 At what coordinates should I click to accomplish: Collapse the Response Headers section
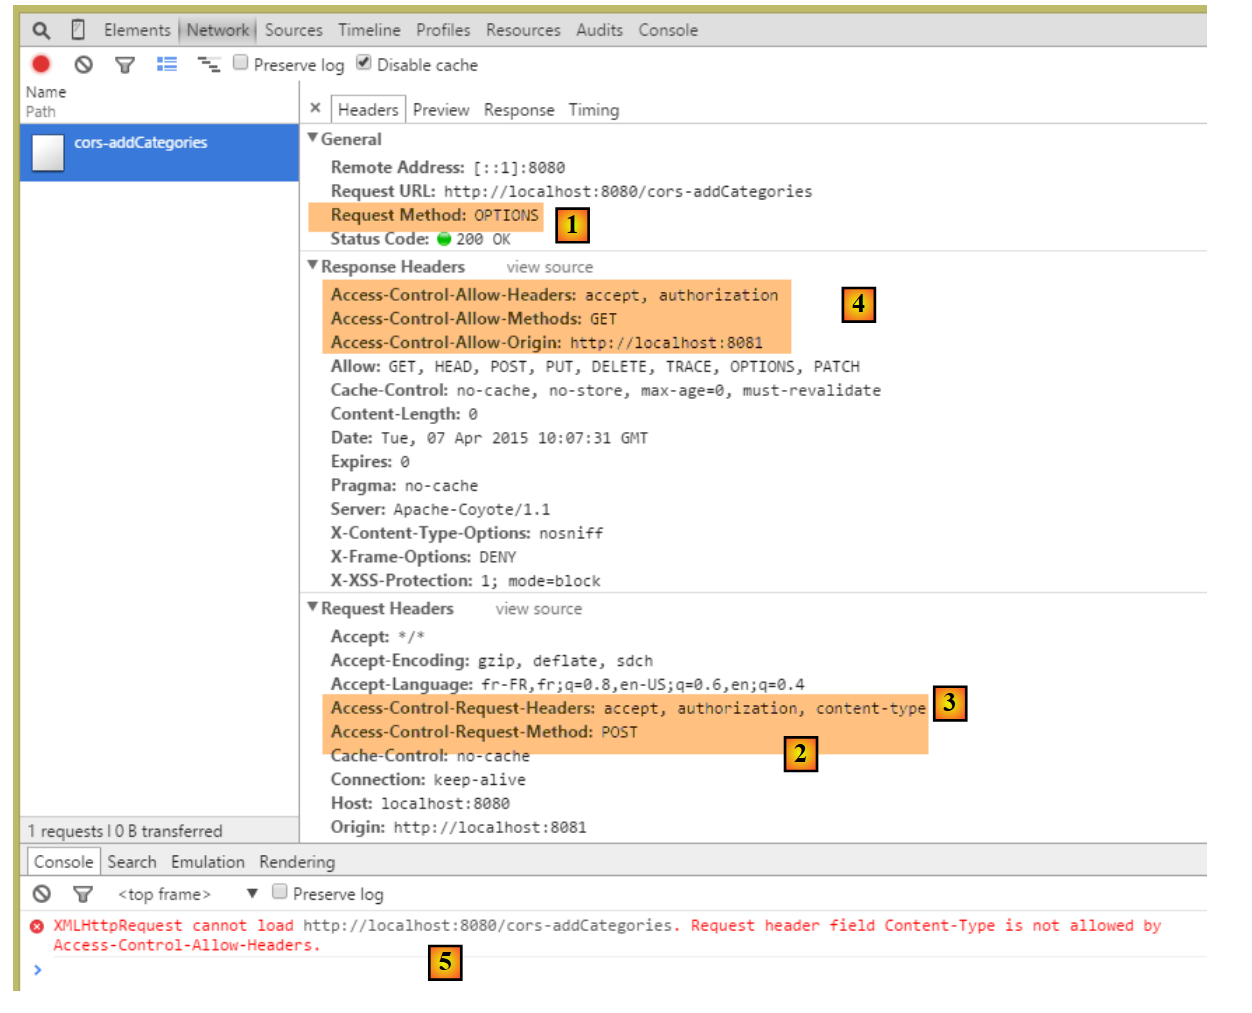313,266
